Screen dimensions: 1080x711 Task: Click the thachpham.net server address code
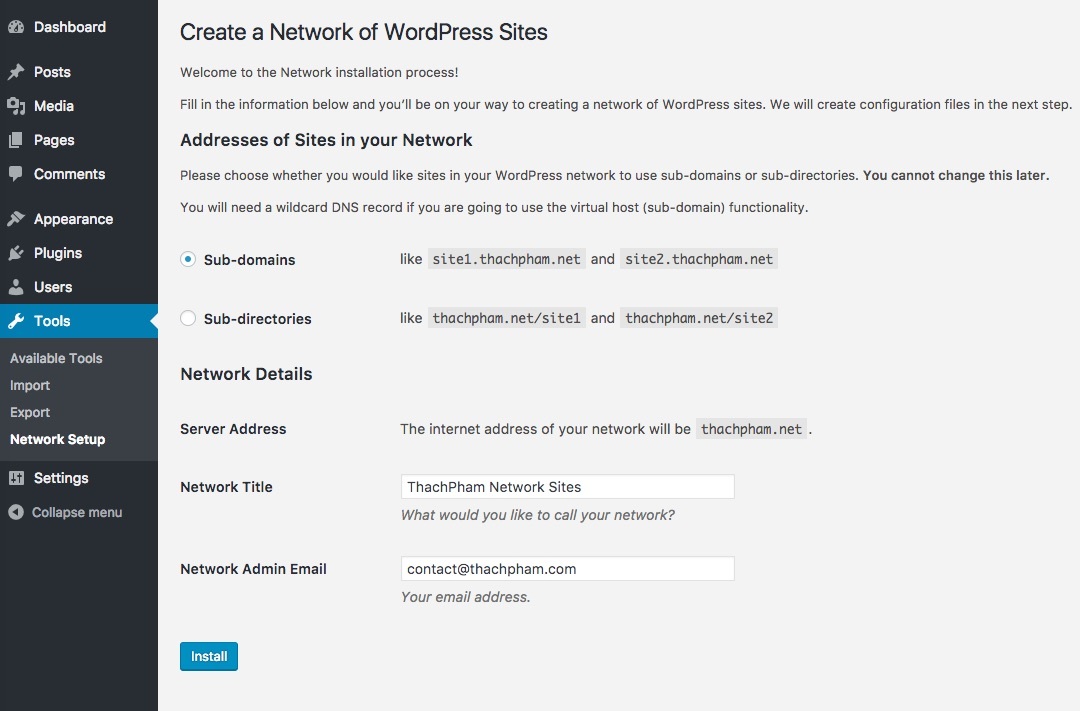(x=751, y=429)
